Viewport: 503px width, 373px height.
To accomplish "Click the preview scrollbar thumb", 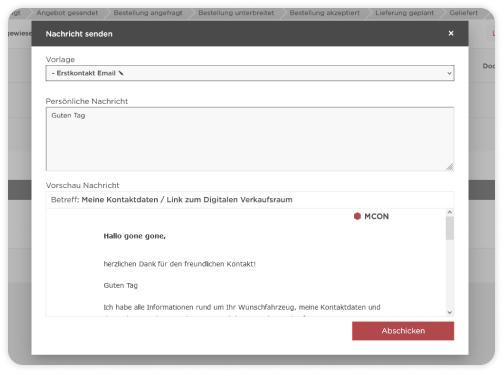I will 450,228.
